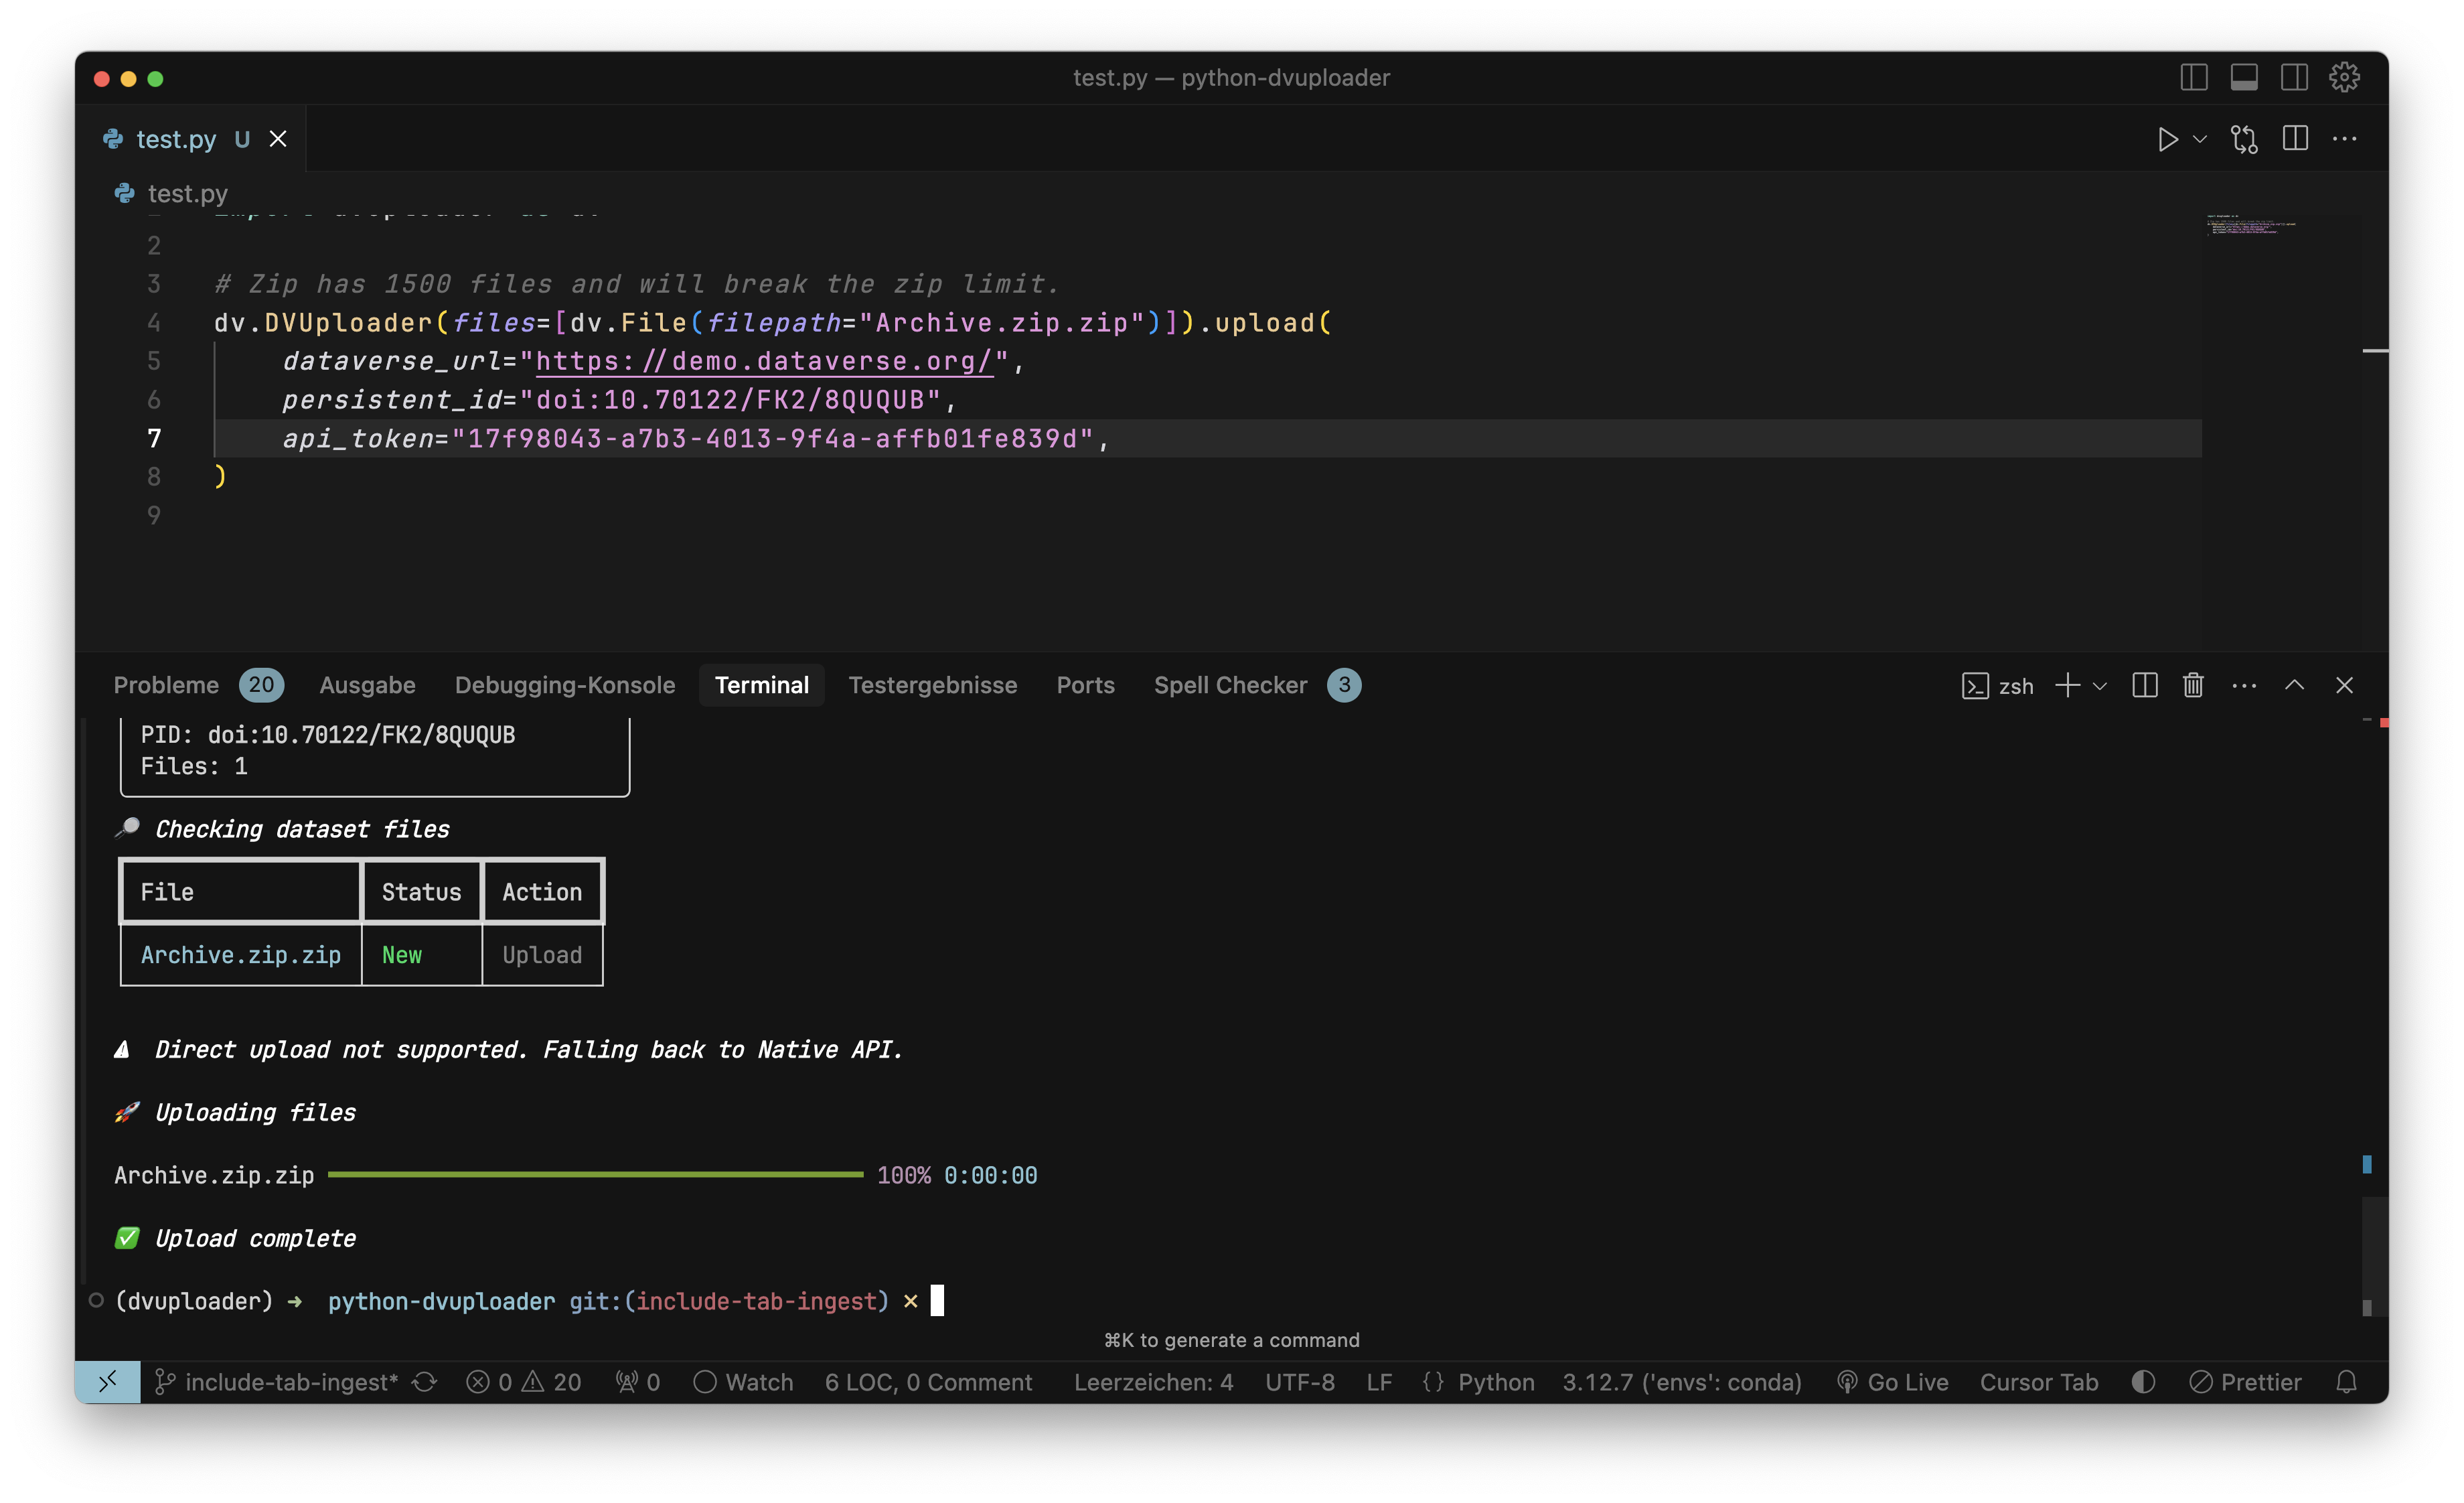The image size is (2464, 1503).
Task: Expand new terminal profile dropdown
Action: pyautogui.click(x=2100, y=686)
